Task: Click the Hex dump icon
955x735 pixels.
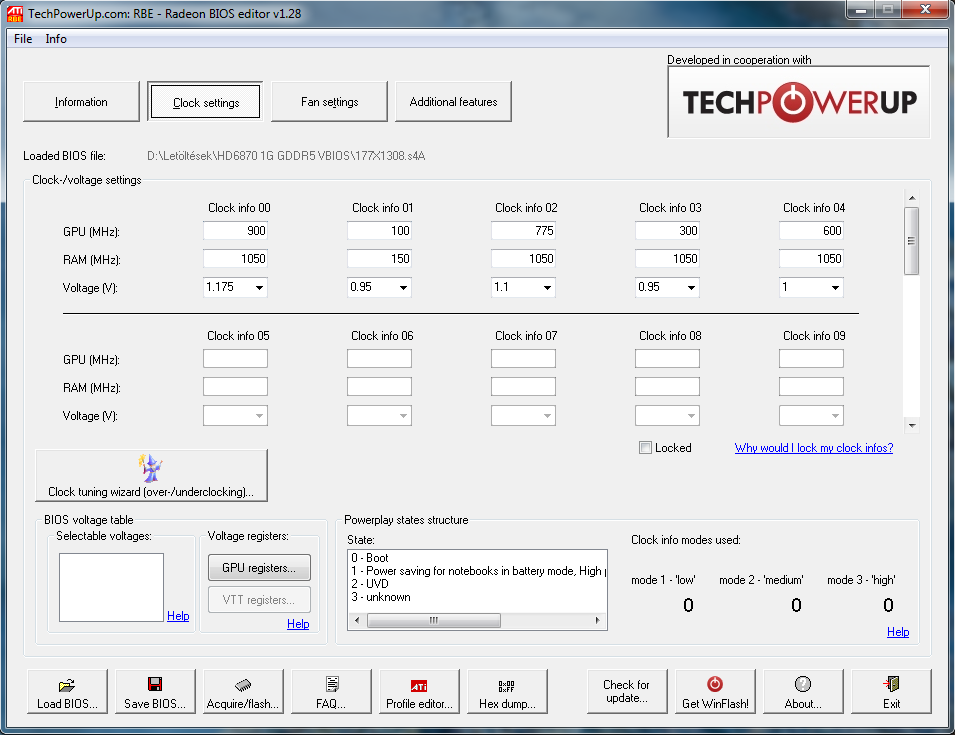Action: click(x=507, y=686)
